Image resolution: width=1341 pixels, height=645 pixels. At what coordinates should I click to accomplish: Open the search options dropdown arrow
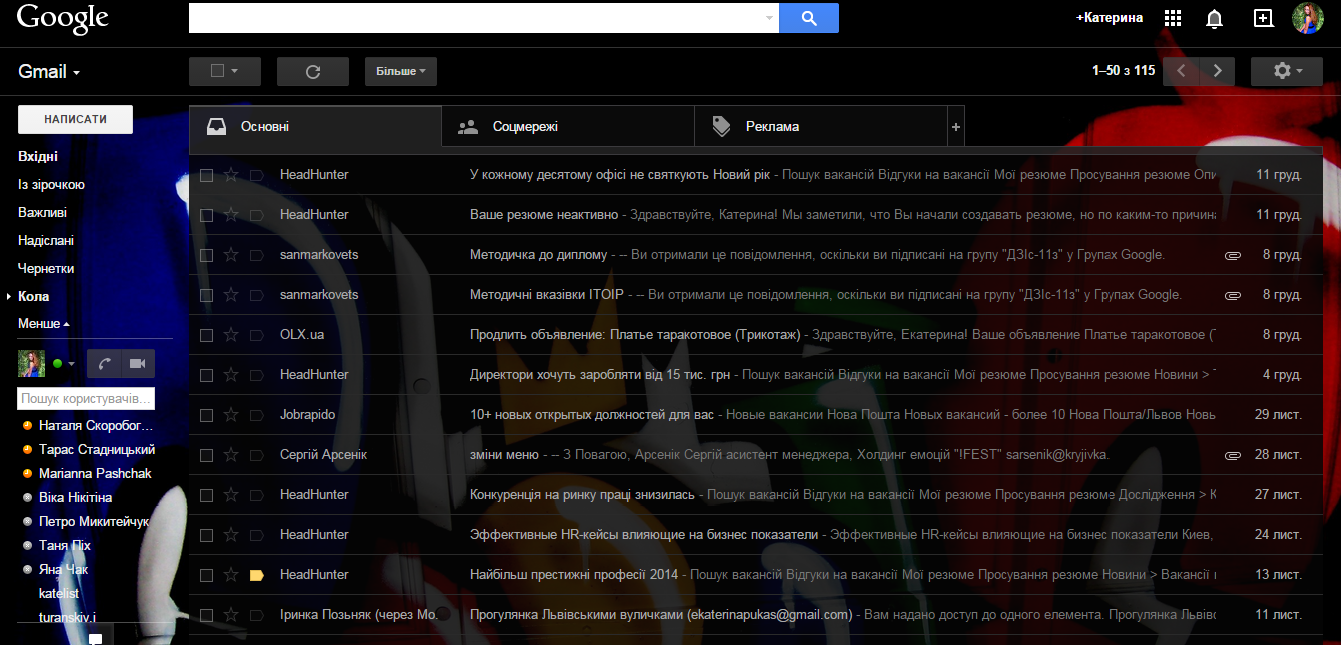[769, 18]
